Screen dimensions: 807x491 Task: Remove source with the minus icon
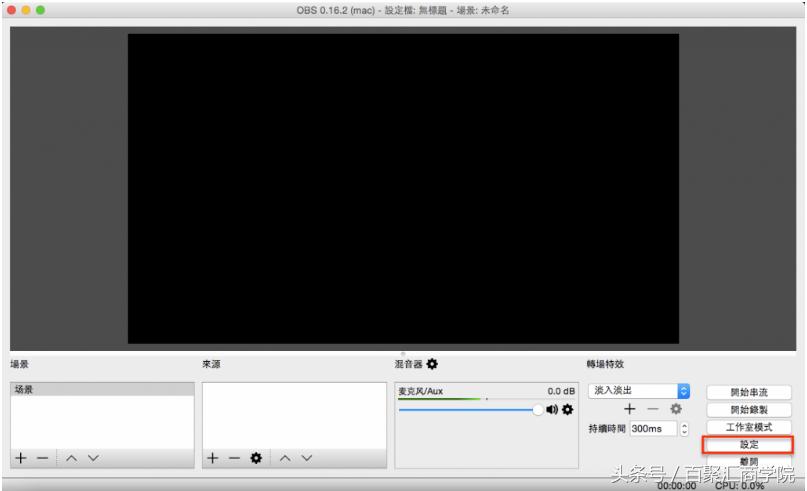(235, 458)
